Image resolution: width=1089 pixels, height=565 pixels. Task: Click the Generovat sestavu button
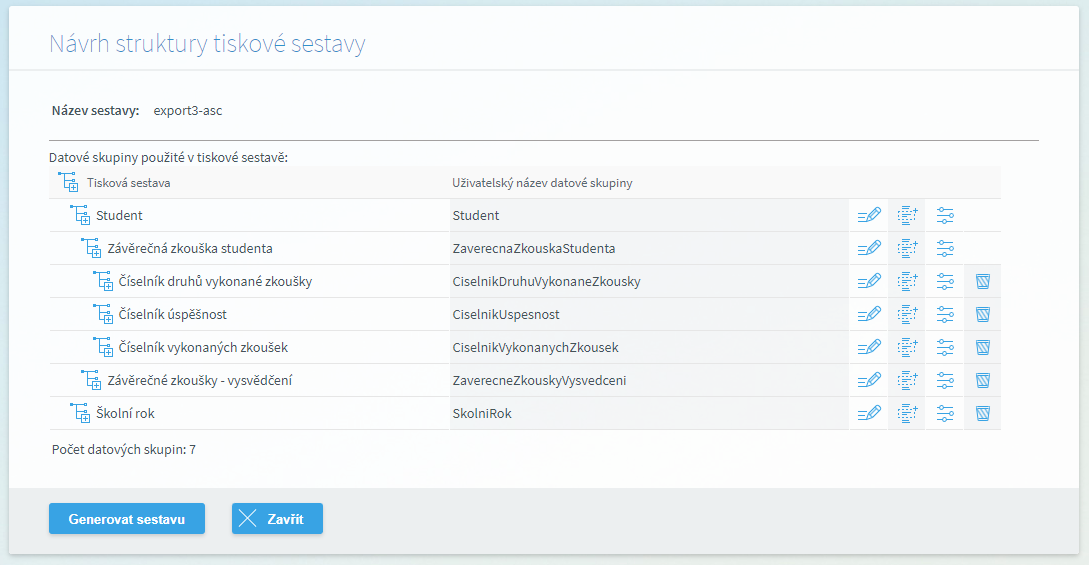pyautogui.click(x=126, y=518)
